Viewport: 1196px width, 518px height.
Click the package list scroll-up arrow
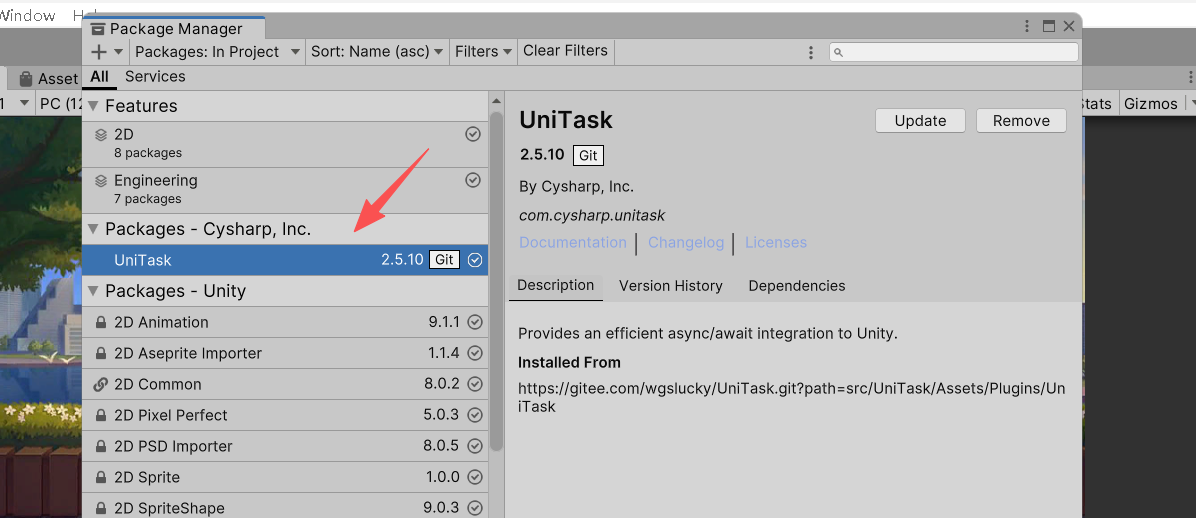[x=497, y=101]
